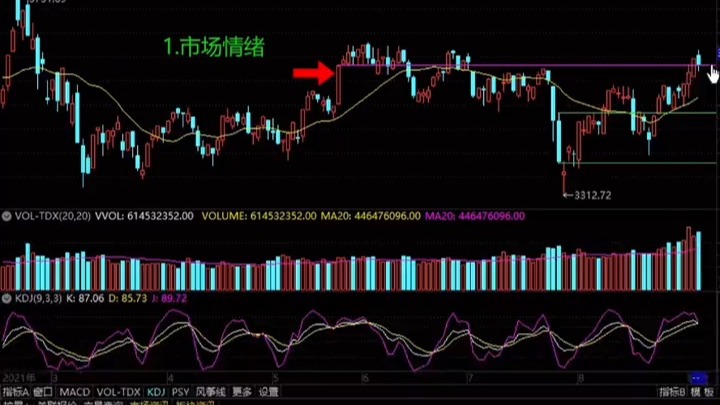Expand the 更多 indicators list
This screenshot has width=720, height=405.
pyautogui.click(x=242, y=391)
